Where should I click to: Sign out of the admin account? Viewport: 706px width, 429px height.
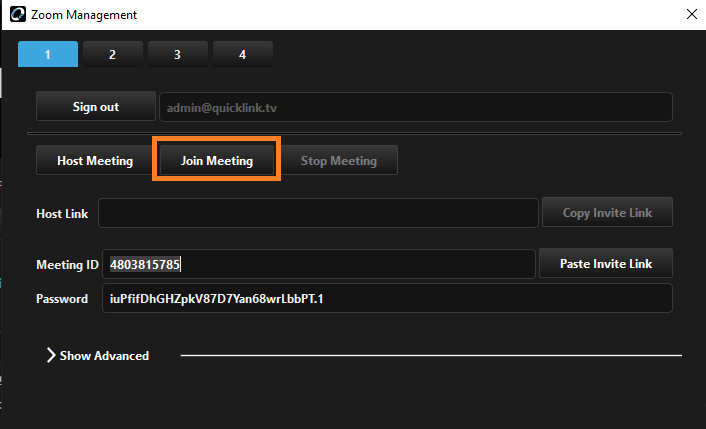coord(96,106)
